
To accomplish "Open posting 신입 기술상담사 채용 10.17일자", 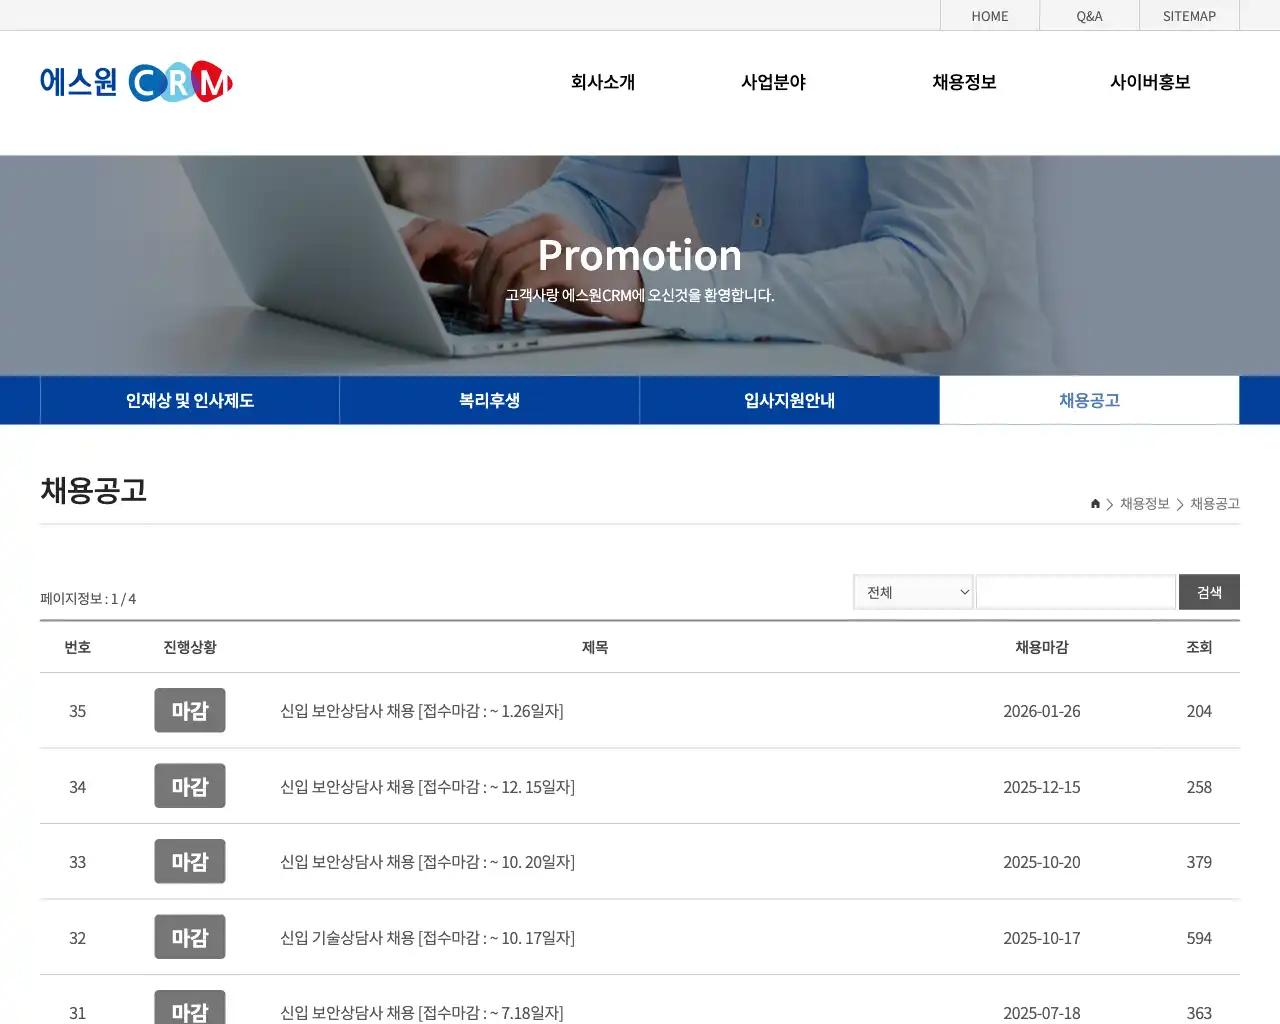I will click(427, 937).
